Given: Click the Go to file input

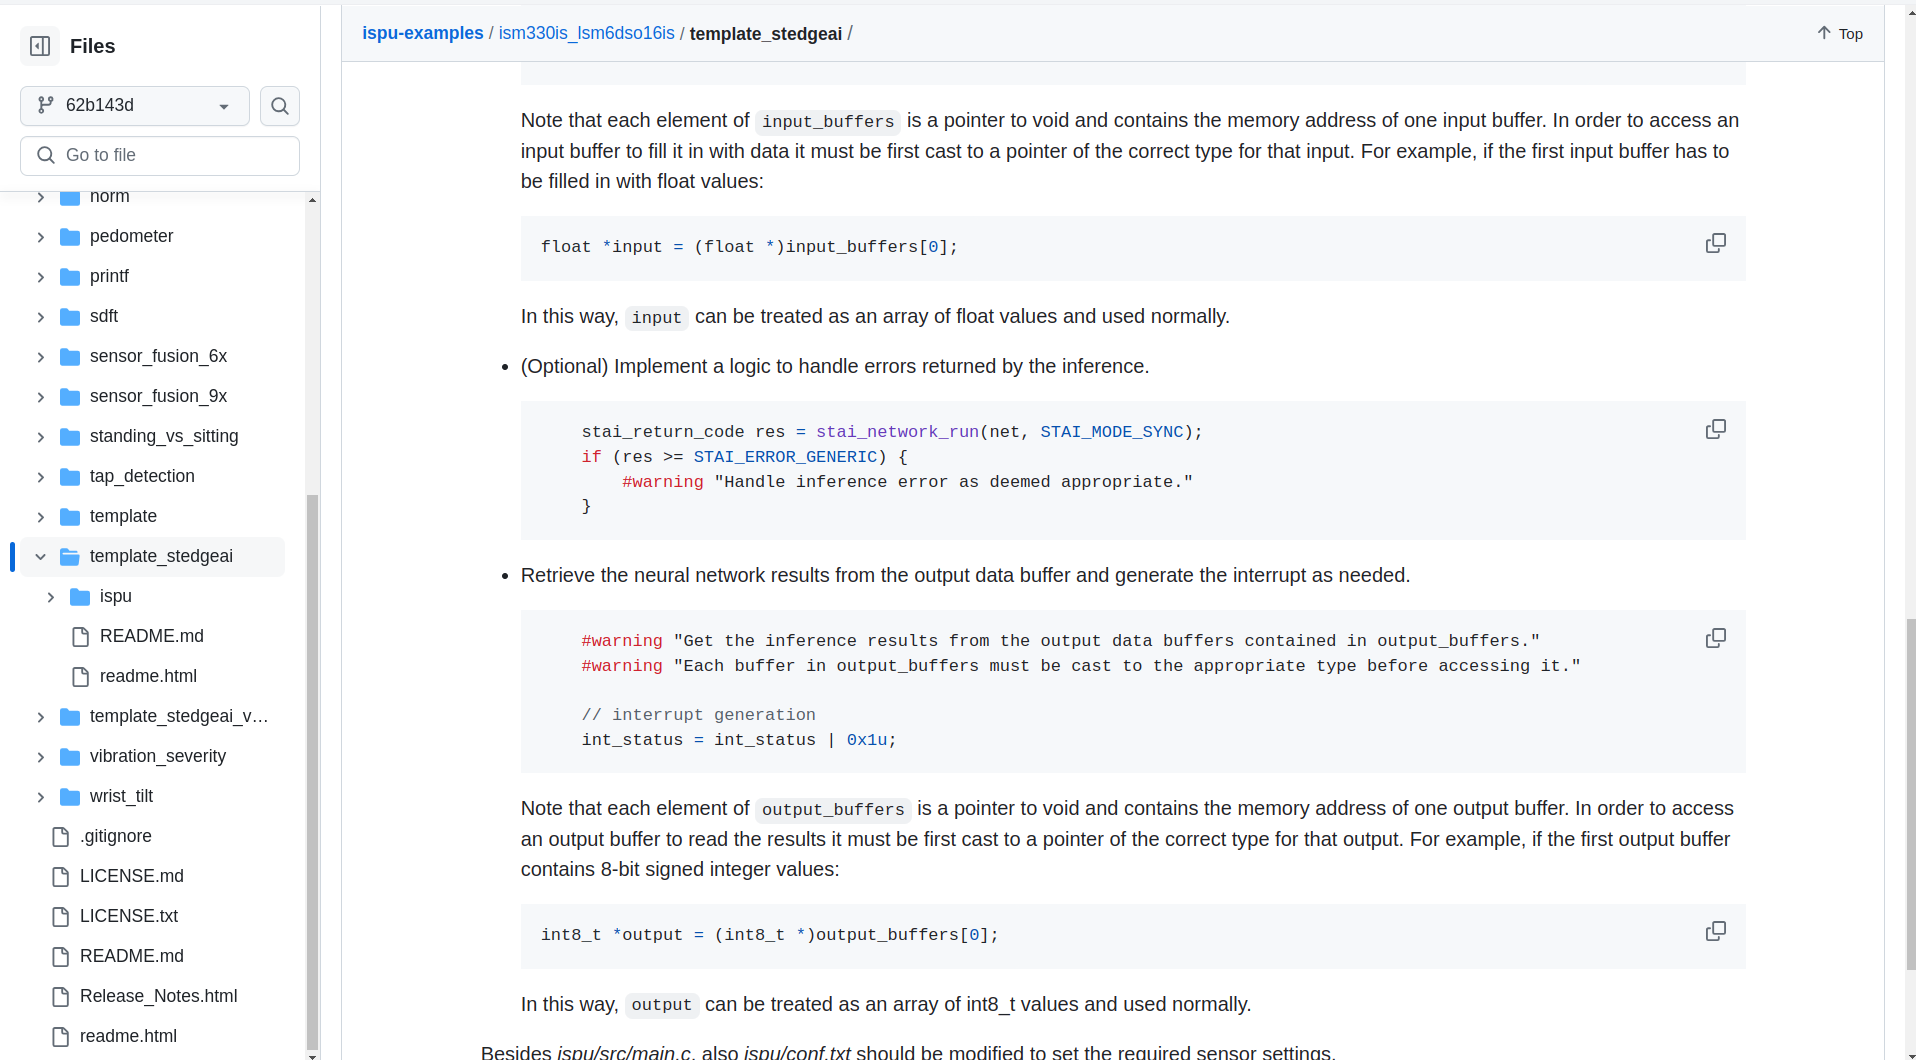Looking at the screenshot, I should 160,155.
